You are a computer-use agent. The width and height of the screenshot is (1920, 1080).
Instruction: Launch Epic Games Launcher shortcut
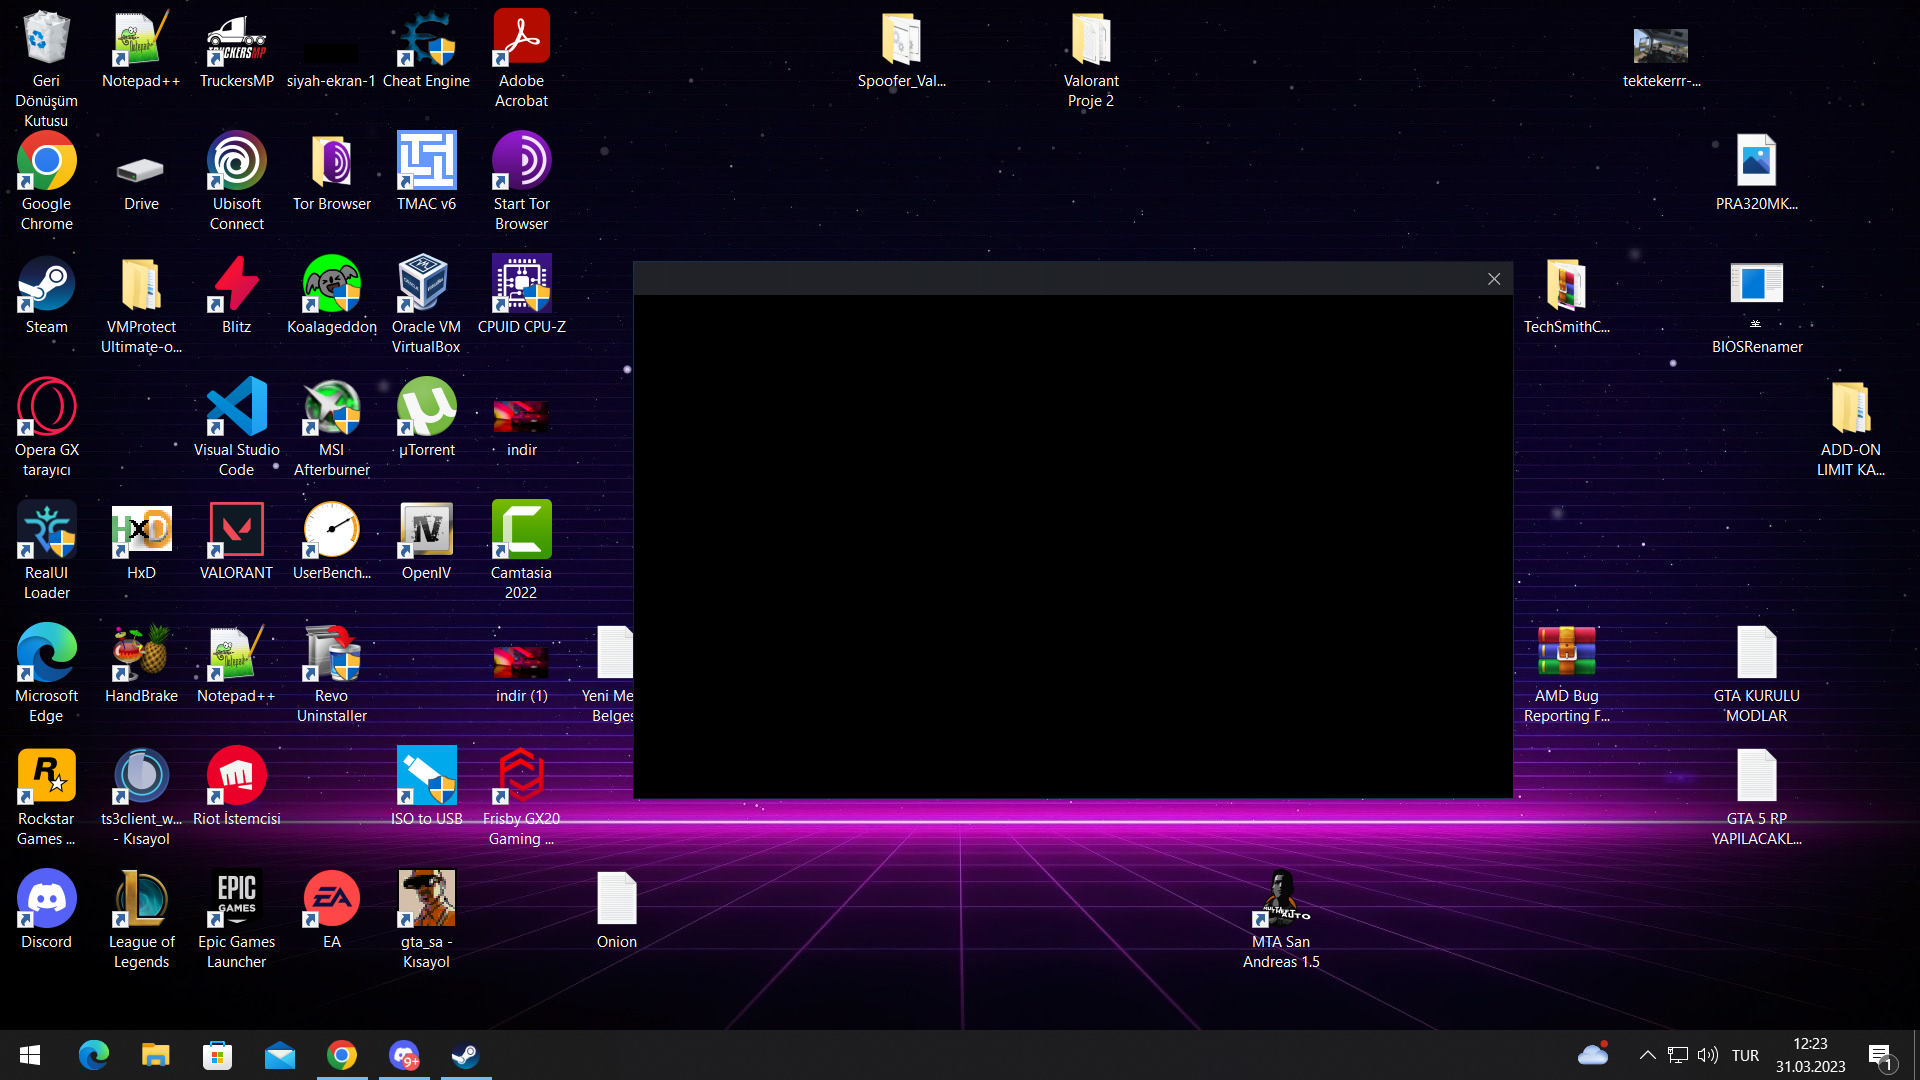pyautogui.click(x=236, y=919)
